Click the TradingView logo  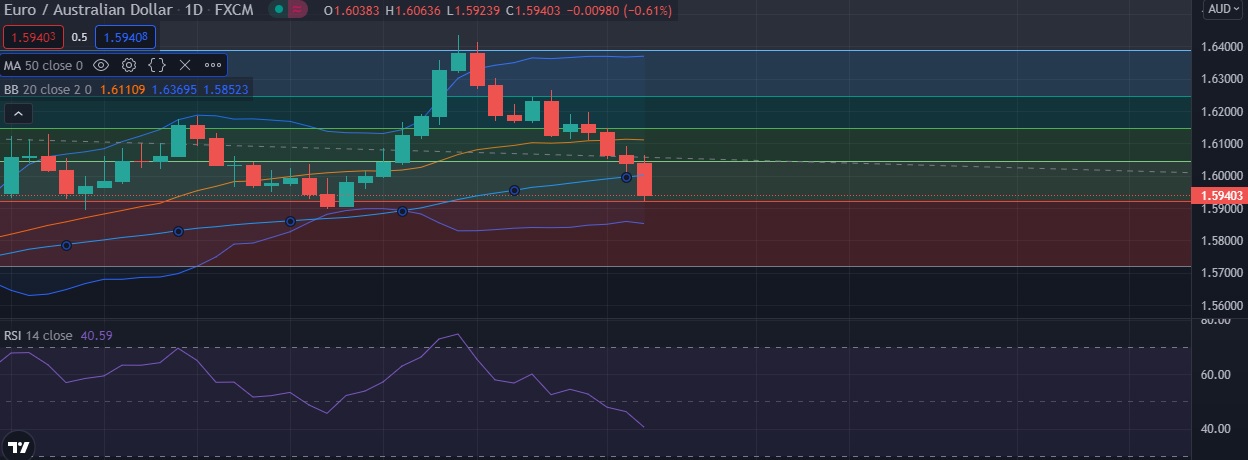pyautogui.click(x=17, y=447)
